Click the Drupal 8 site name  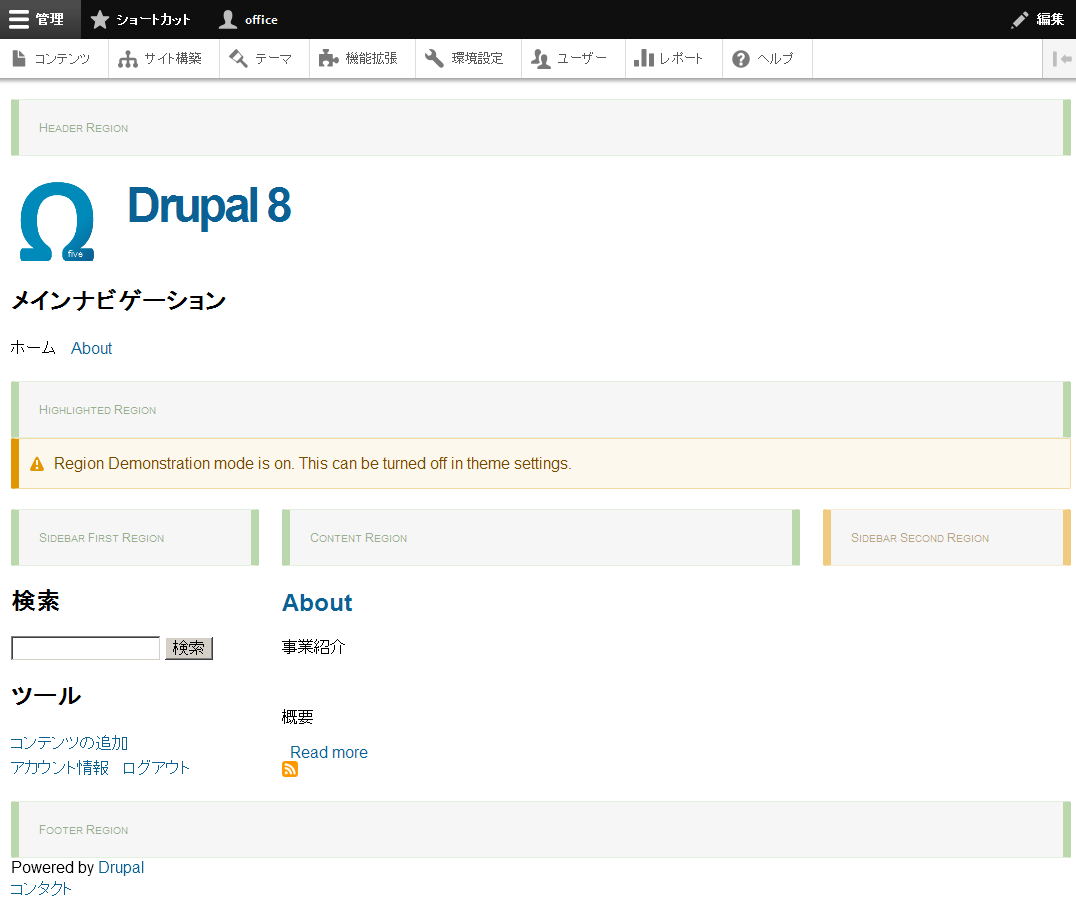209,205
